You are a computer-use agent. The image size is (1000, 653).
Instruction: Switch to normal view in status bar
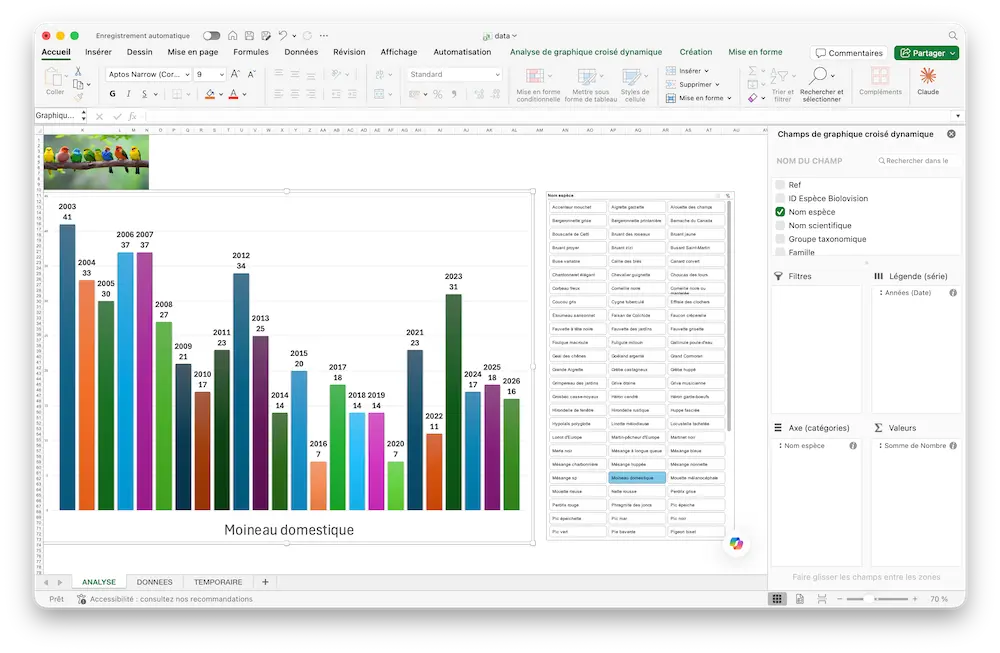click(777, 599)
